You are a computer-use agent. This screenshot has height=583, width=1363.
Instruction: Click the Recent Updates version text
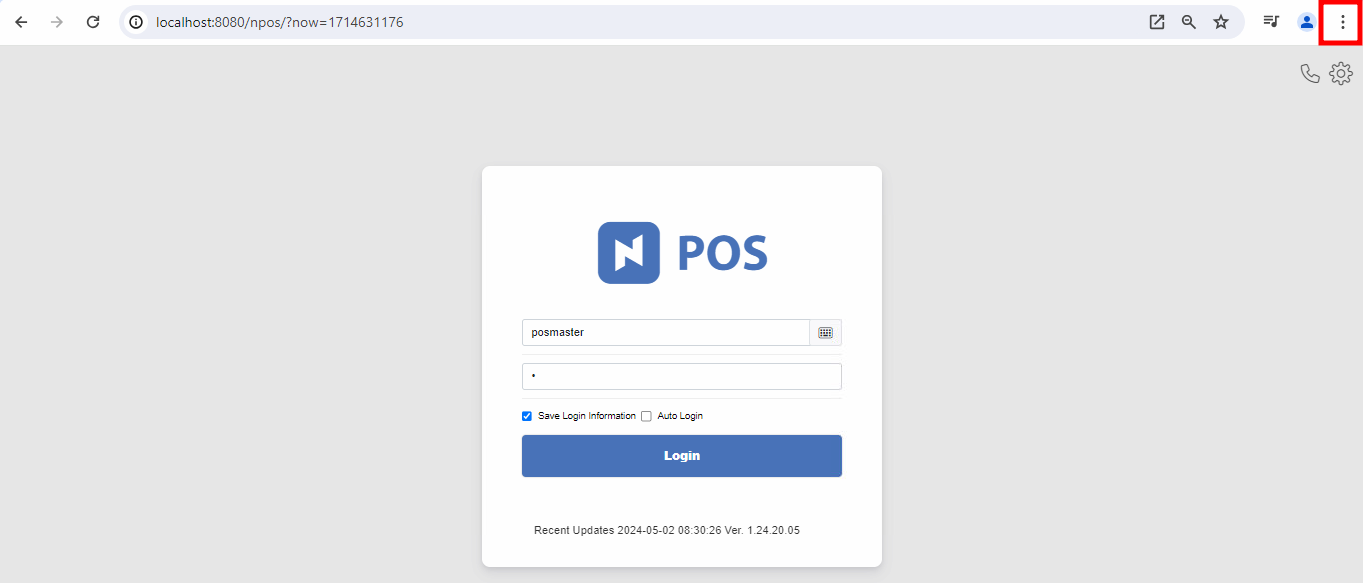(x=667, y=530)
